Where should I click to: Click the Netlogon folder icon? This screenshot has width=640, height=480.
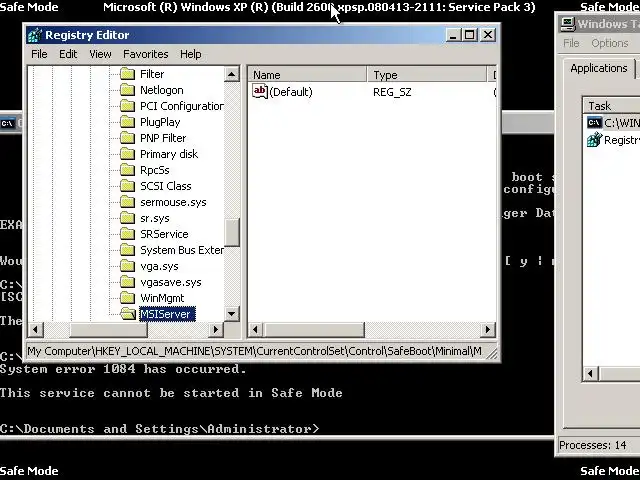pos(128,90)
